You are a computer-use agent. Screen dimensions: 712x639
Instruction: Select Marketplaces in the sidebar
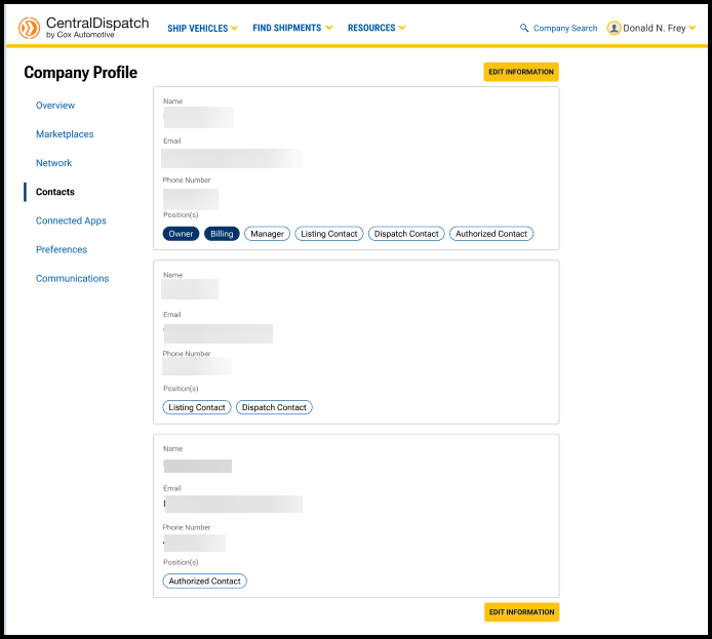[64, 134]
